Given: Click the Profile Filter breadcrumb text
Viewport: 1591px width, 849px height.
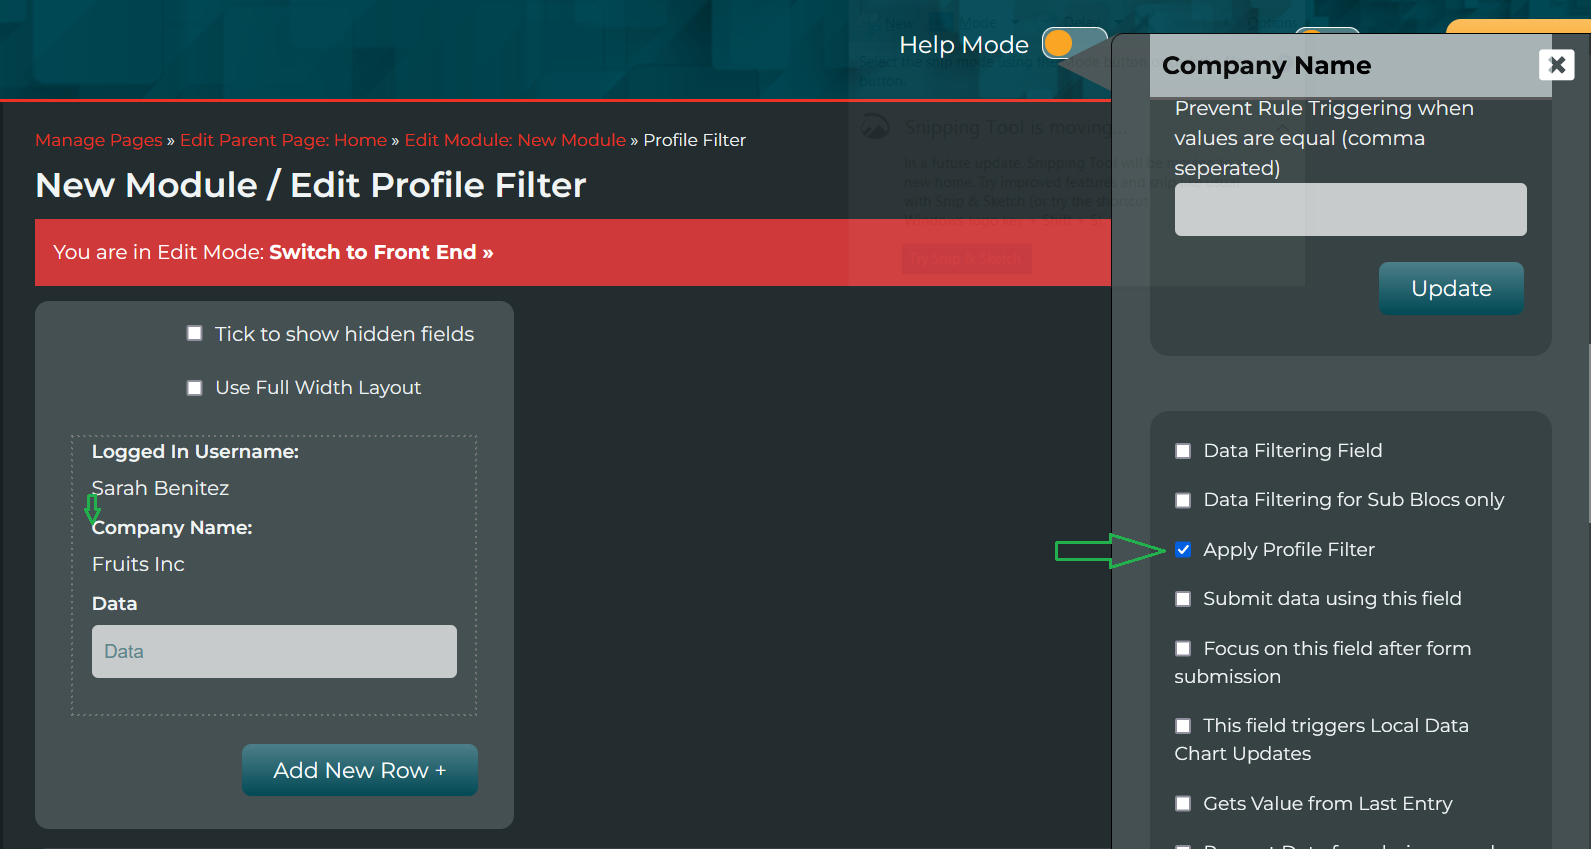Looking at the screenshot, I should 695,140.
